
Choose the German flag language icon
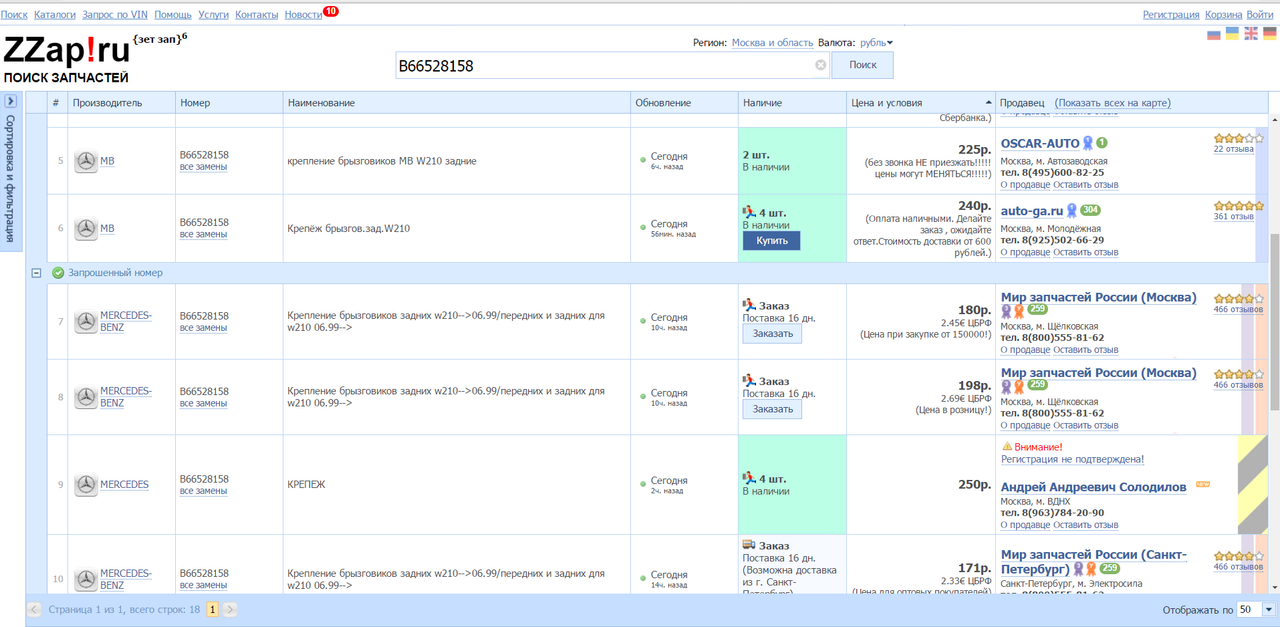1270,34
